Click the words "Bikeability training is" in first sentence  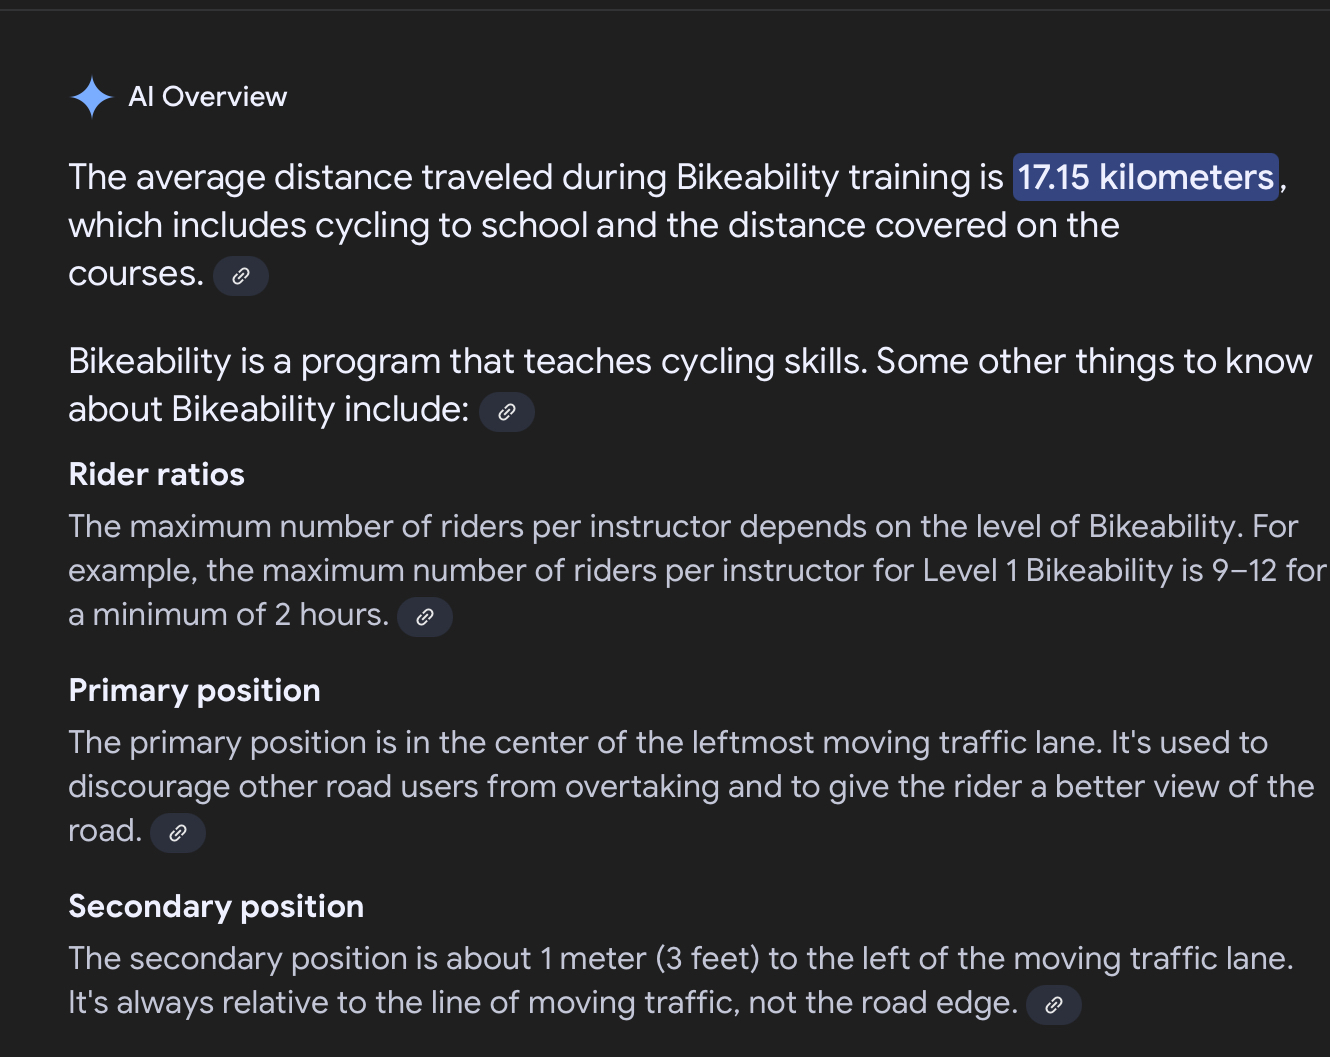coord(839,178)
